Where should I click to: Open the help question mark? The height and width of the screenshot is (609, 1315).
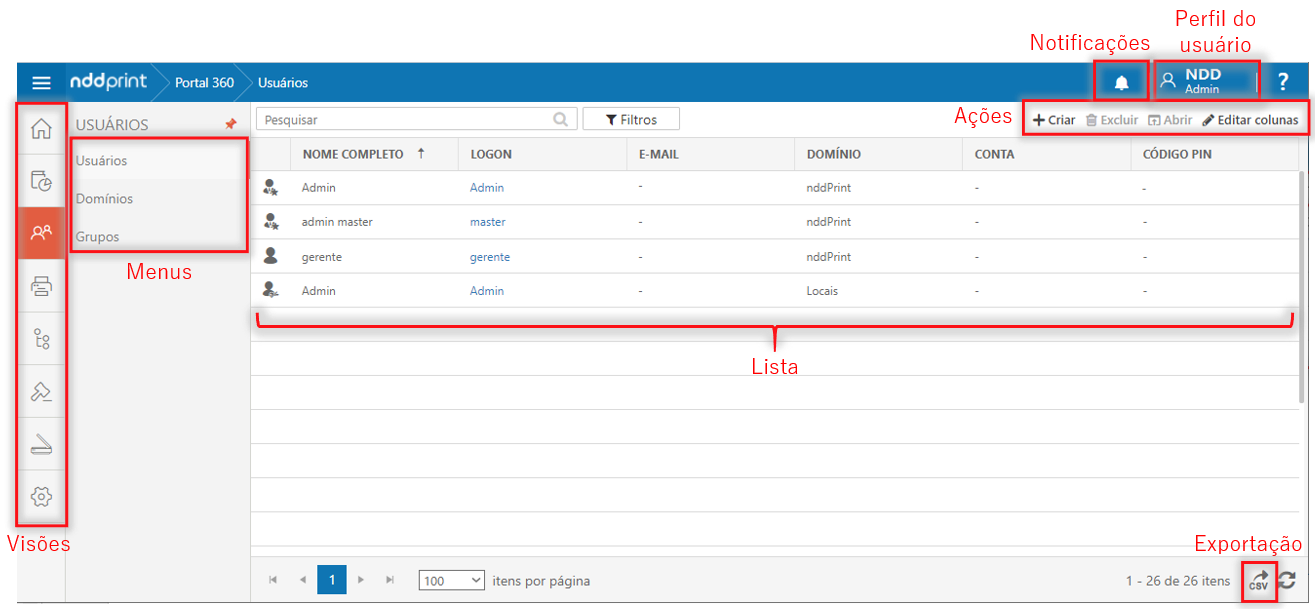[1283, 82]
